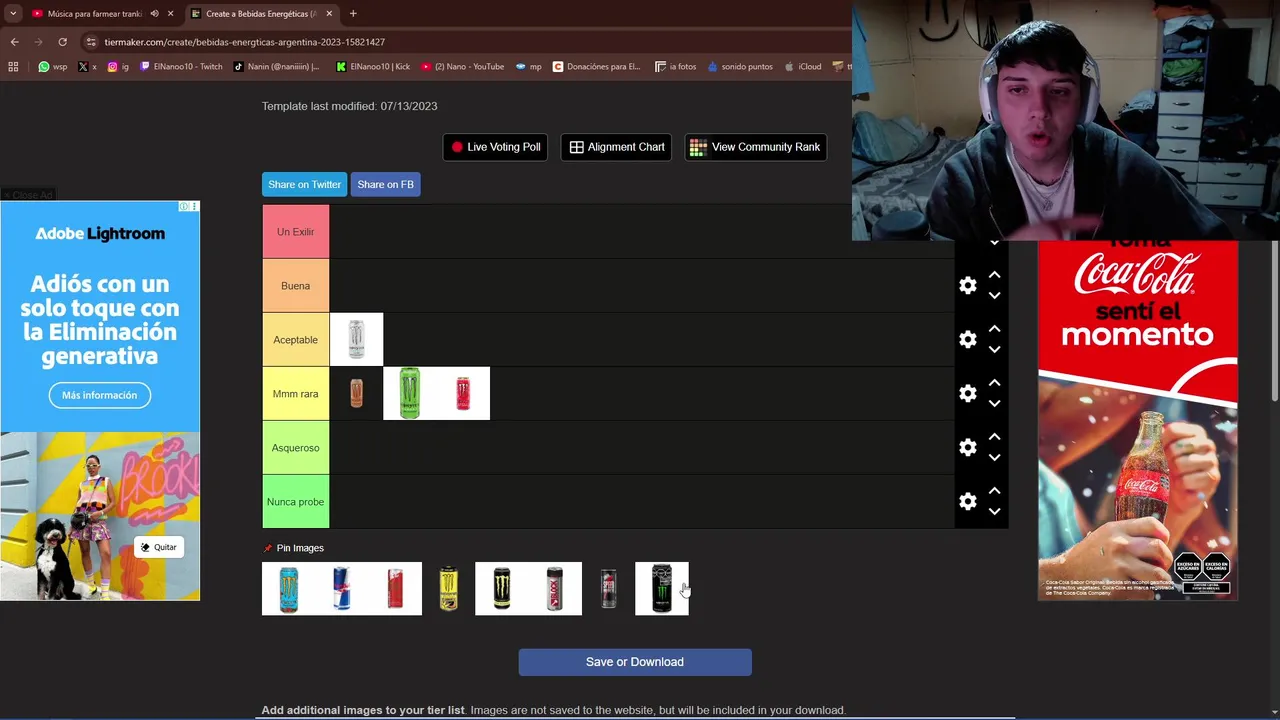The height and width of the screenshot is (720, 1280).
Task: Open settings gear for Asqueroso tier
Action: pos(967,448)
